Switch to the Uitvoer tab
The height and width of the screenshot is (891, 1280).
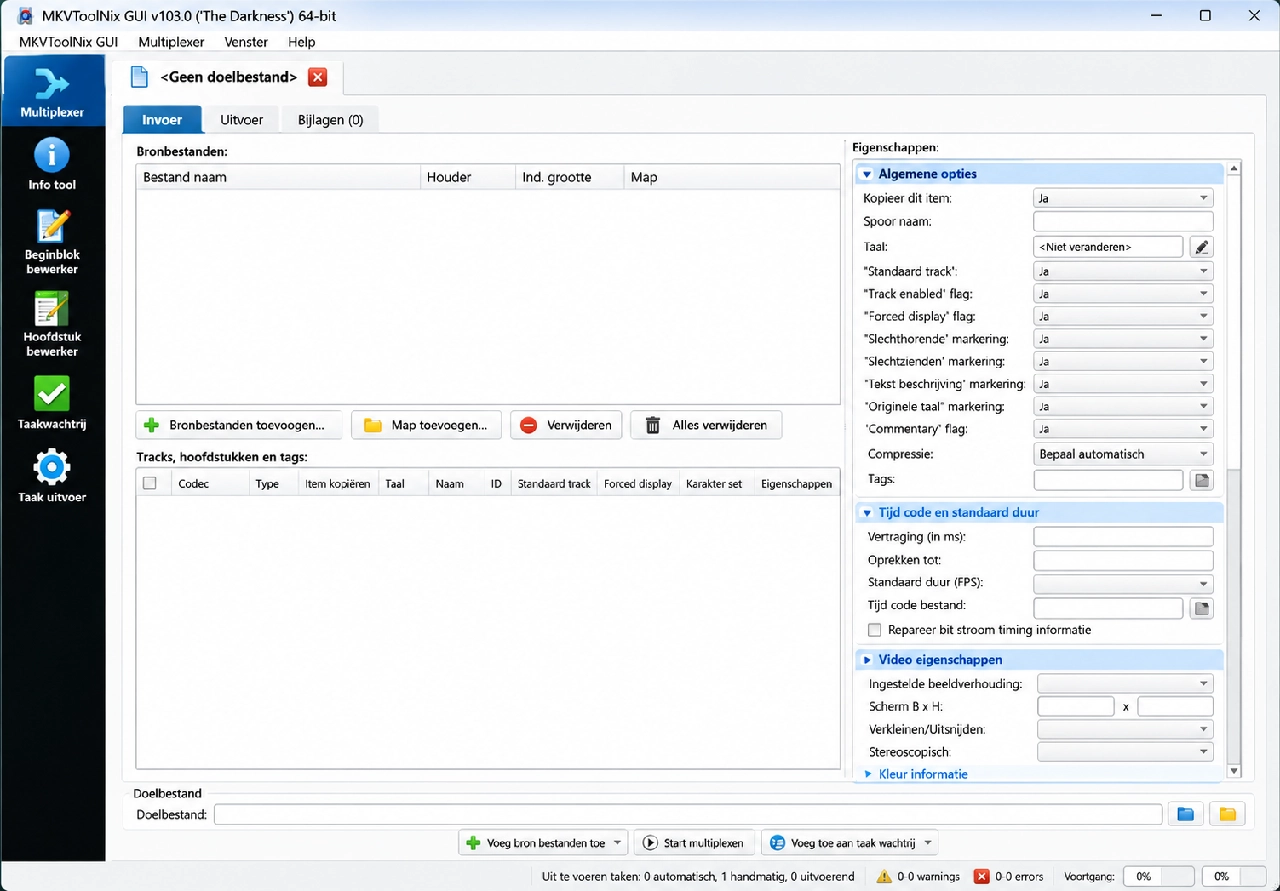(x=242, y=120)
